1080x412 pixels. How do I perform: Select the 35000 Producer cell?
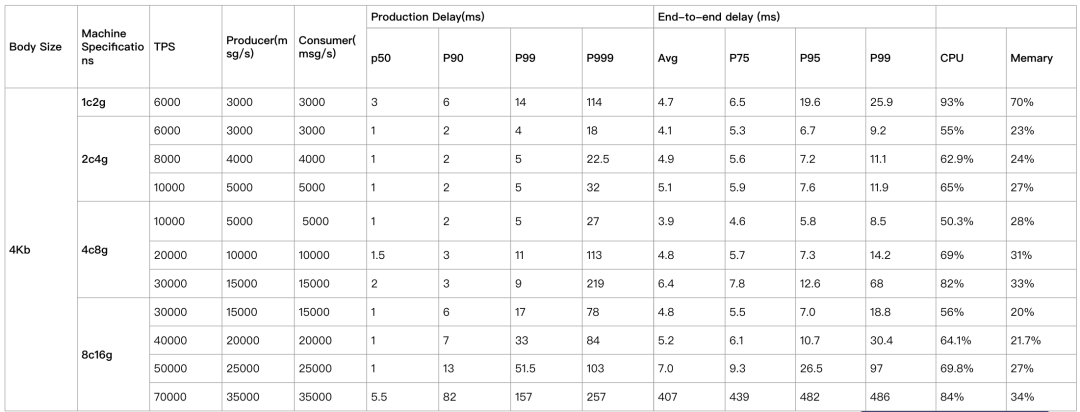click(258, 397)
